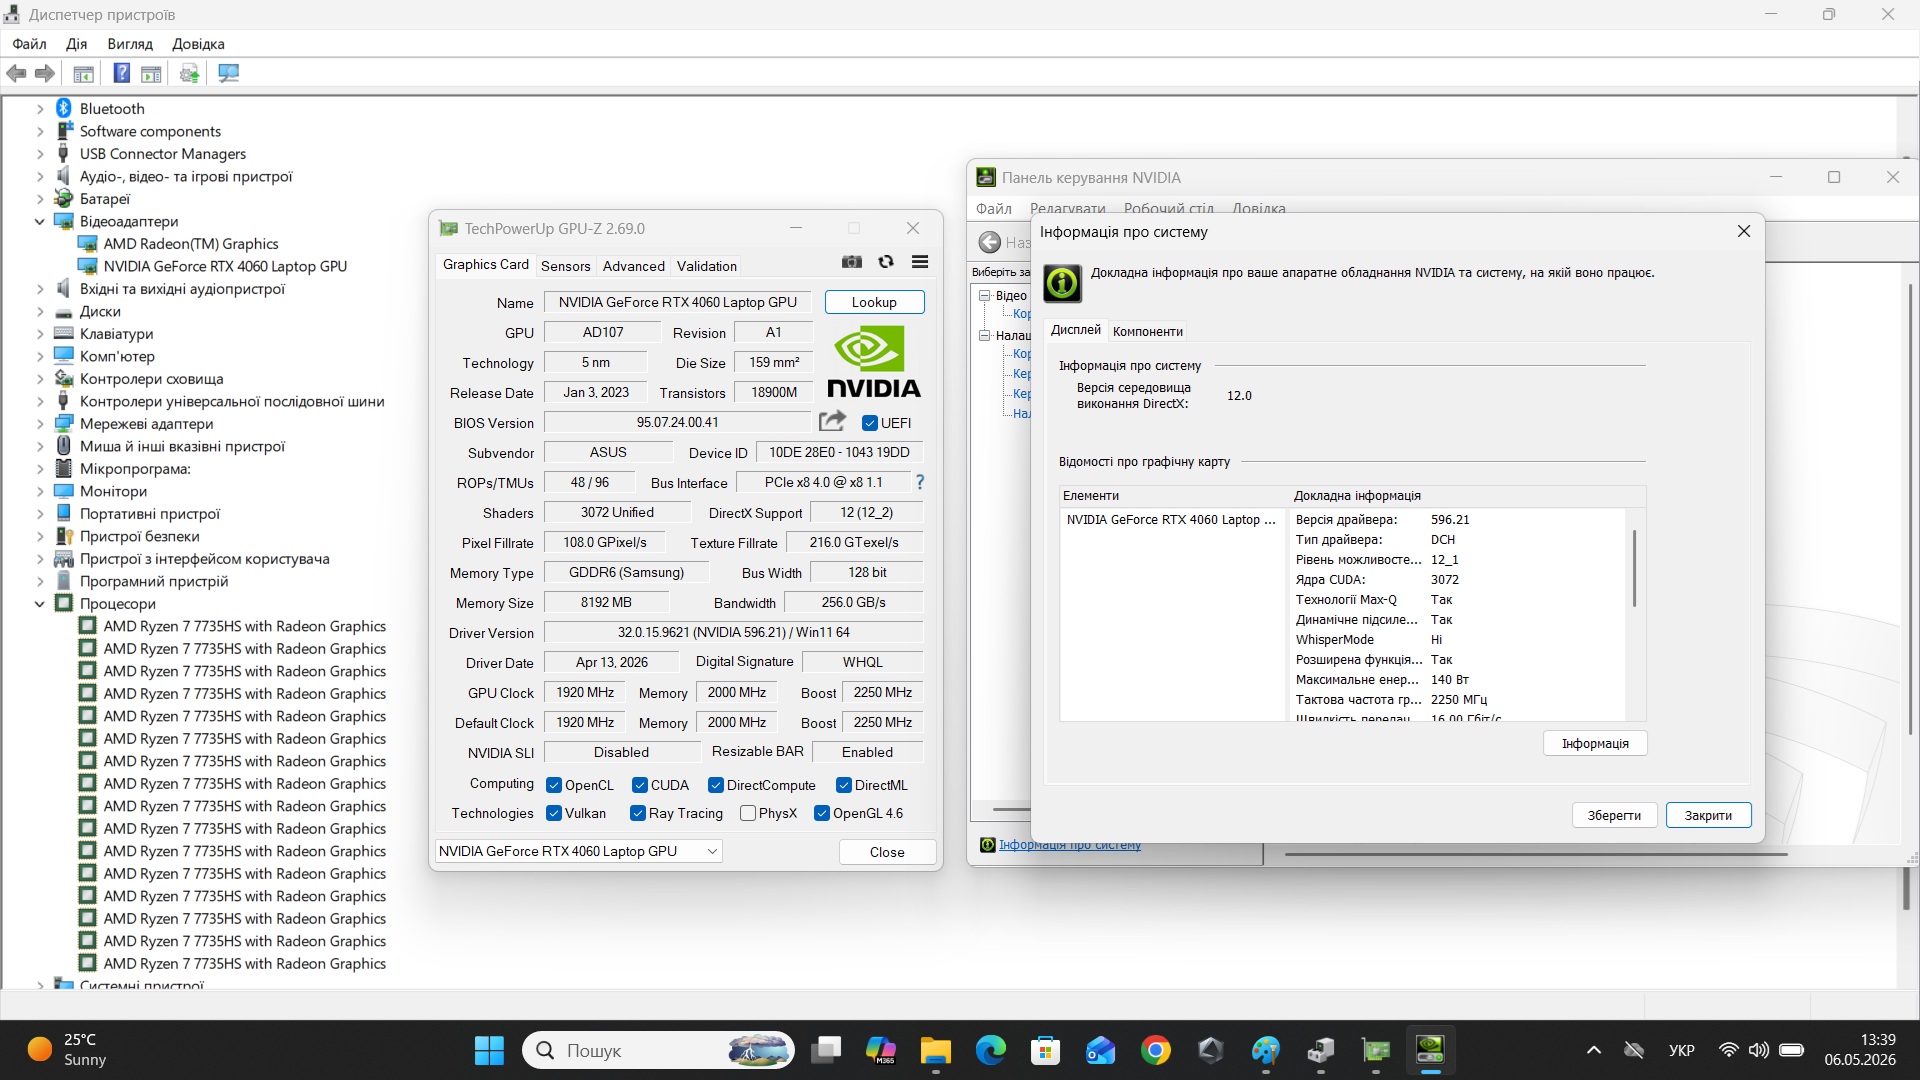The image size is (1920, 1080).
Task: Click the Інформація button
Action: tap(1595, 743)
